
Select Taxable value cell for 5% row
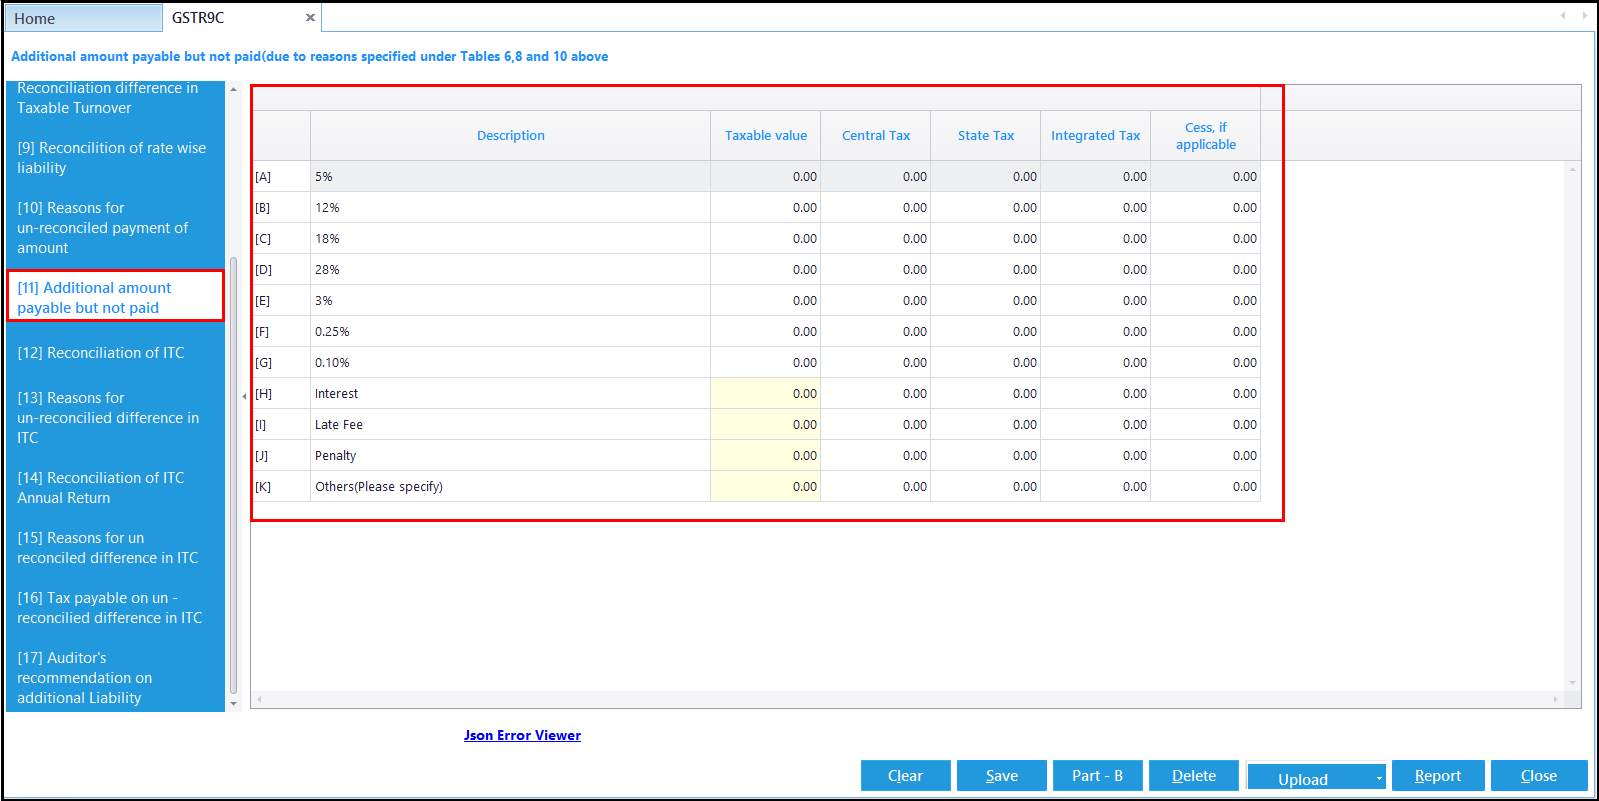(x=766, y=176)
